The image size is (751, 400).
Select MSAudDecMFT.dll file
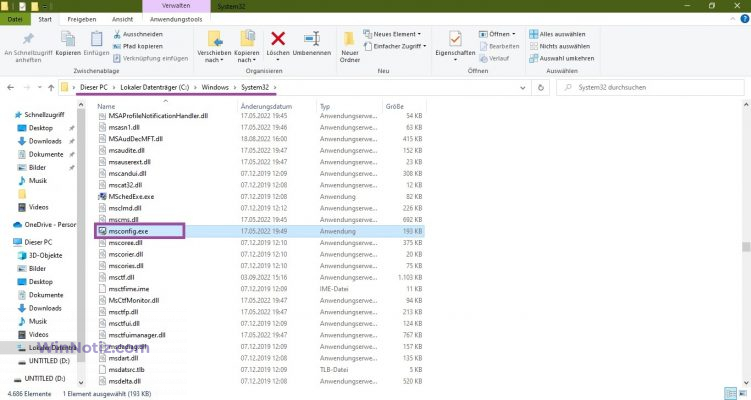point(130,138)
